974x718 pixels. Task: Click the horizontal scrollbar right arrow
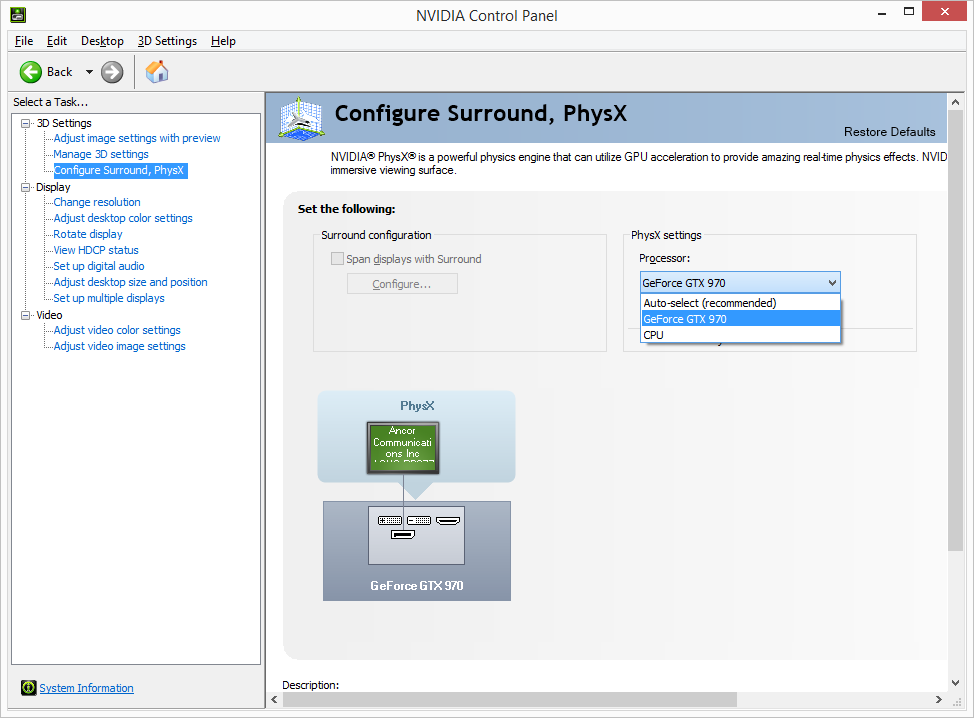point(939,699)
